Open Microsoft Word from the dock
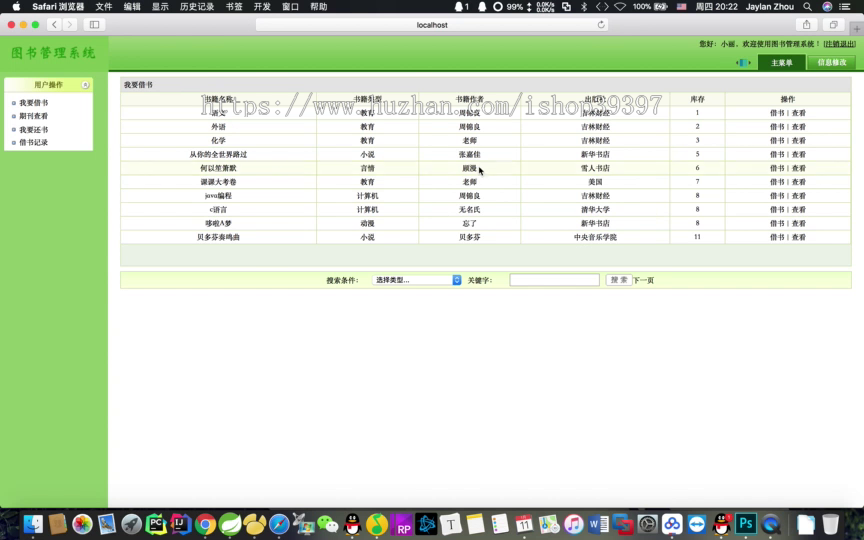Image resolution: width=864 pixels, height=540 pixels. pyautogui.click(x=598, y=524)
